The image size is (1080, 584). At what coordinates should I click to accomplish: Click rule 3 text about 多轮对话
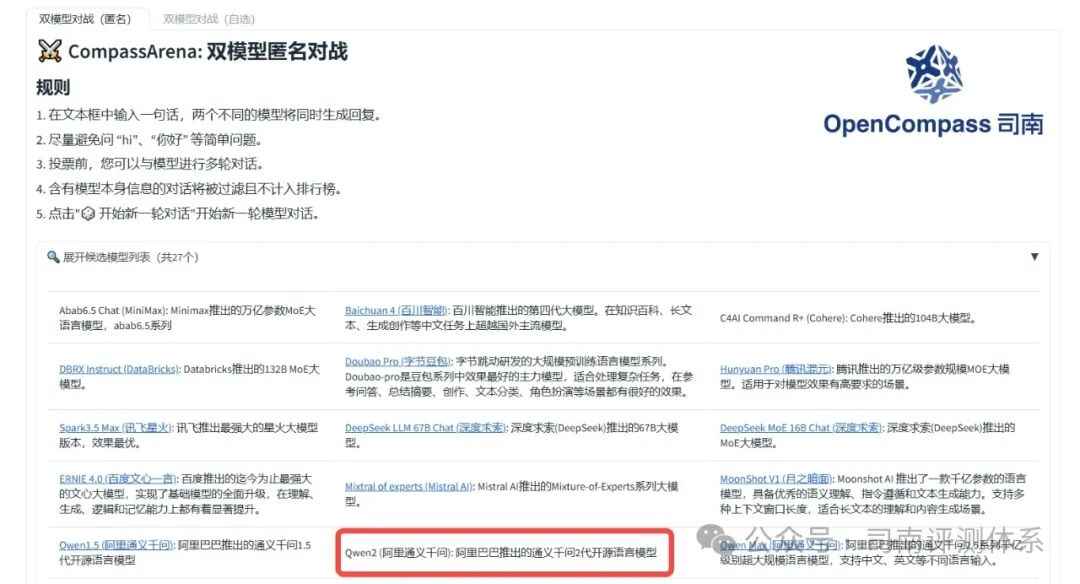(x=150, y=164)
